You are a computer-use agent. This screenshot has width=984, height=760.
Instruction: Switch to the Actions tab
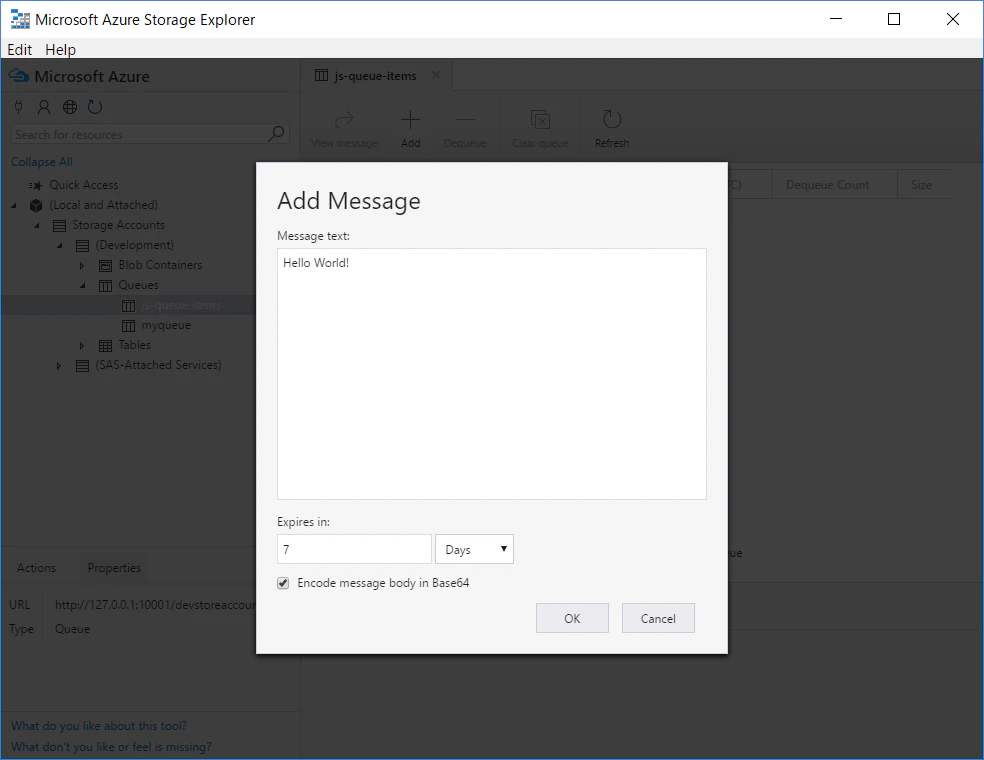tap(36, 567)
